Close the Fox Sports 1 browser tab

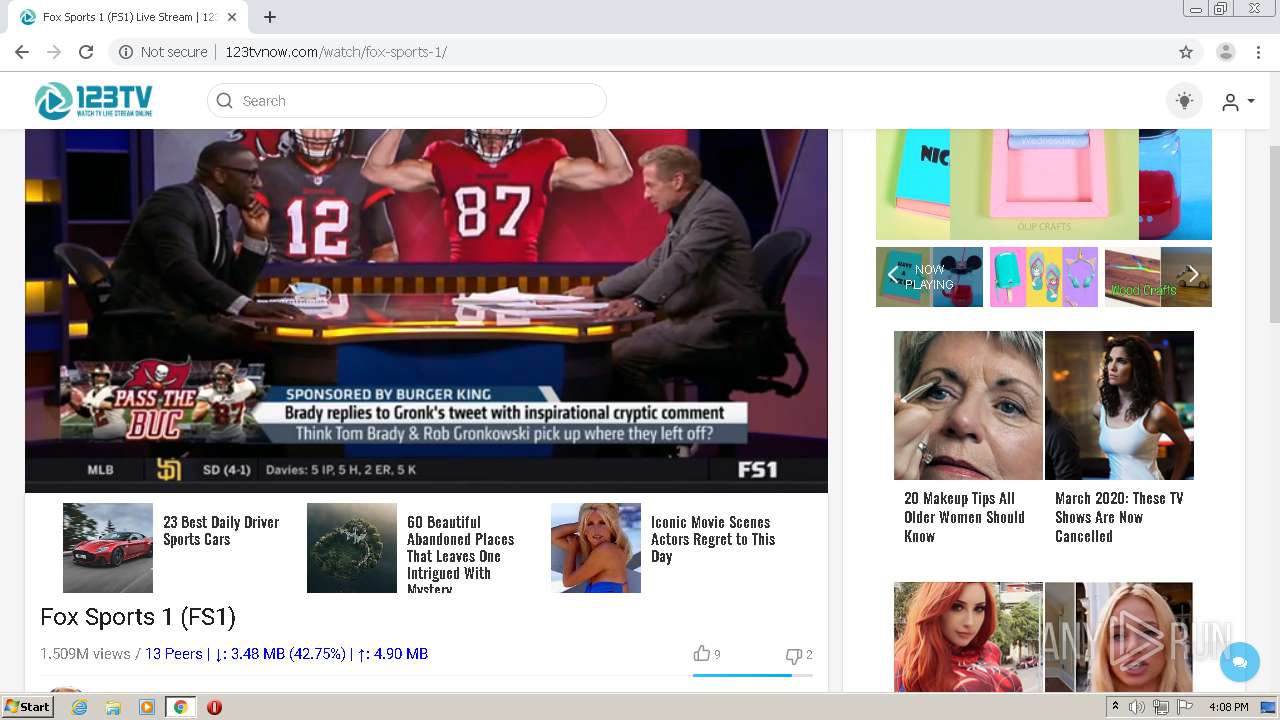232,17
